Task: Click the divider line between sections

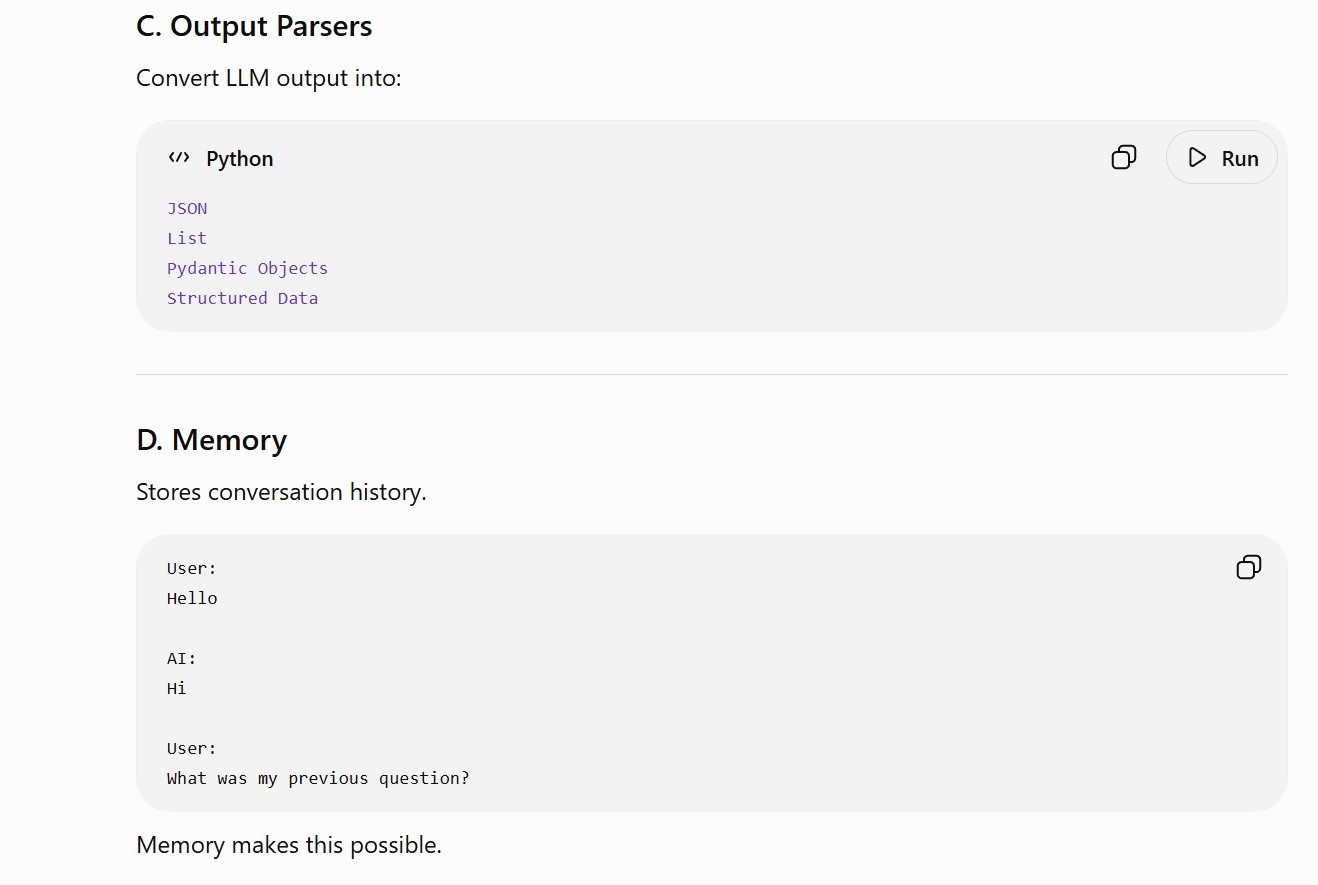Action: click(x=711, y=374)
